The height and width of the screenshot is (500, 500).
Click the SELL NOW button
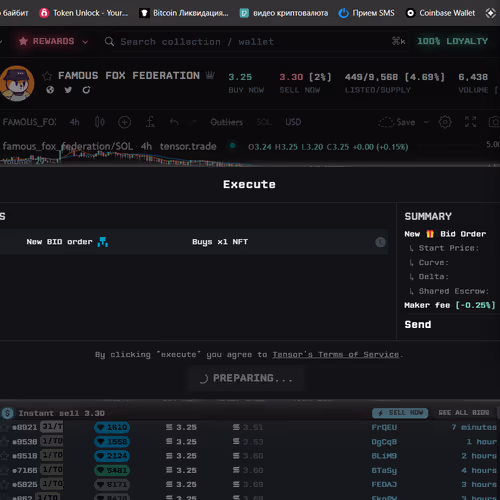400,413
